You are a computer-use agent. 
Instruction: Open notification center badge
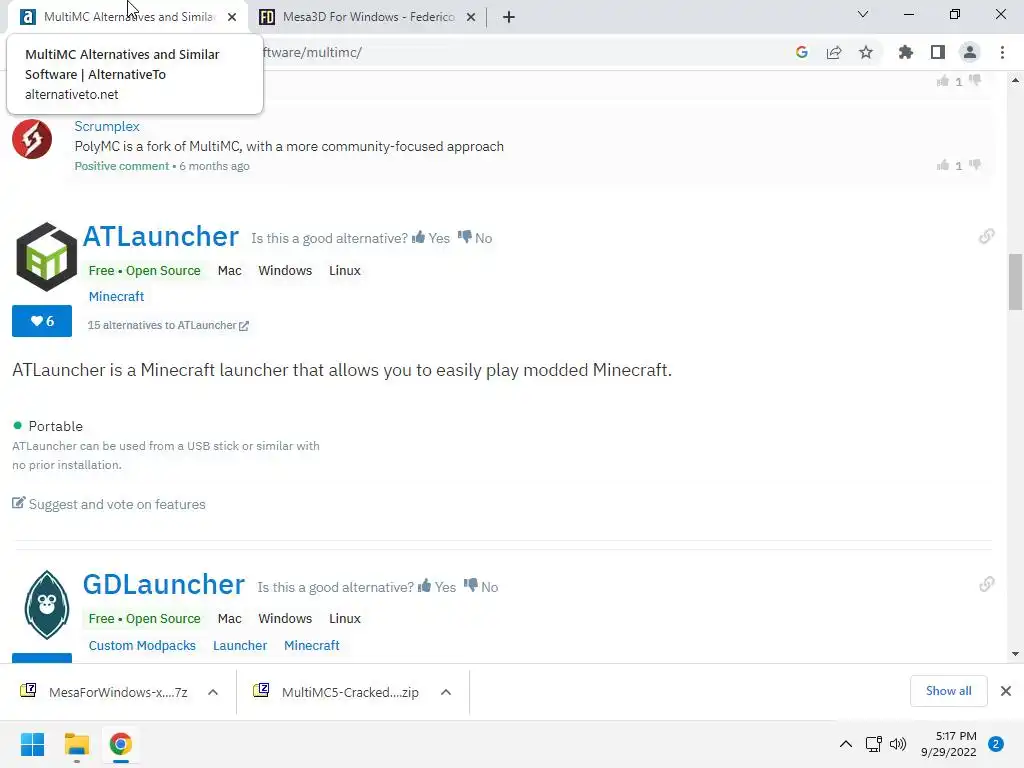pyautogui.click(x=996, y=744)
